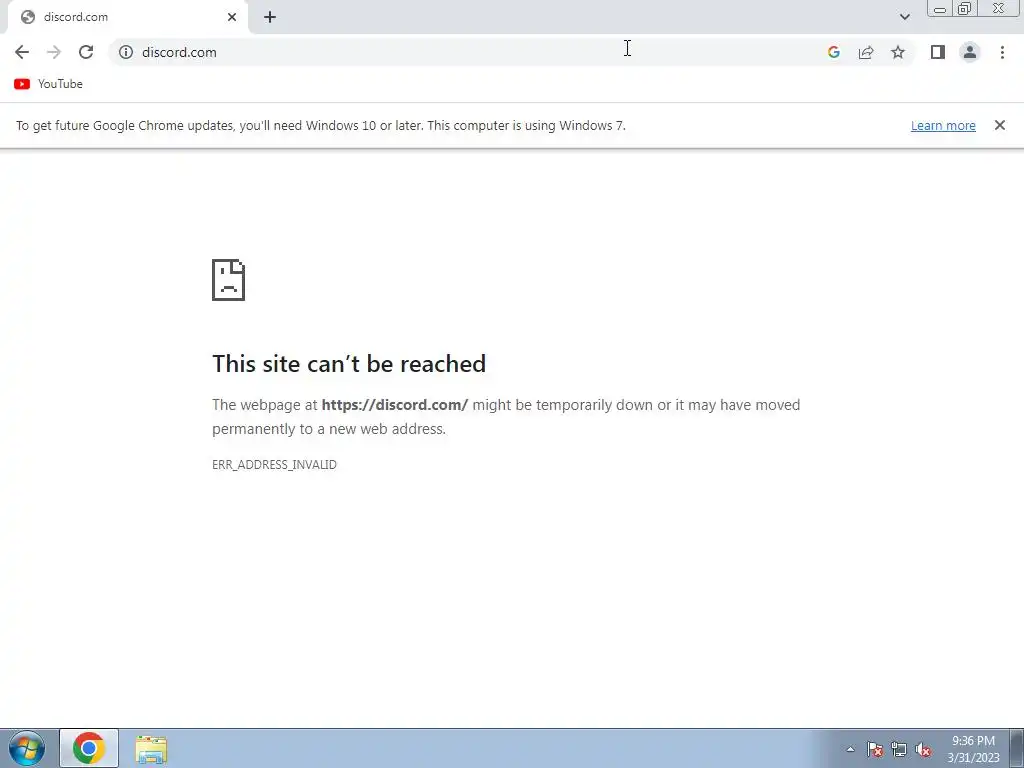Show hidden system tray icons
The width and height of the screenshot is (1024, 768).
point(850,749)
